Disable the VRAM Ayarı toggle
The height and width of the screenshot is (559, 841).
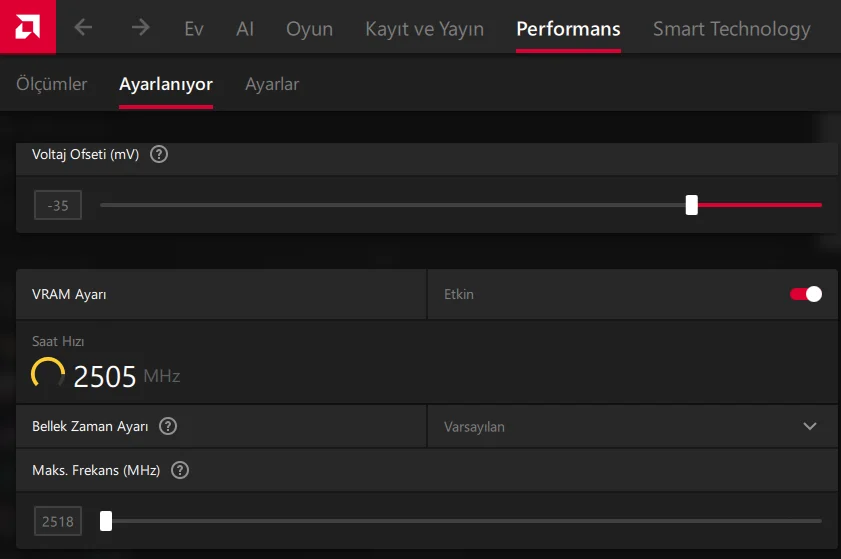point(805,294)
